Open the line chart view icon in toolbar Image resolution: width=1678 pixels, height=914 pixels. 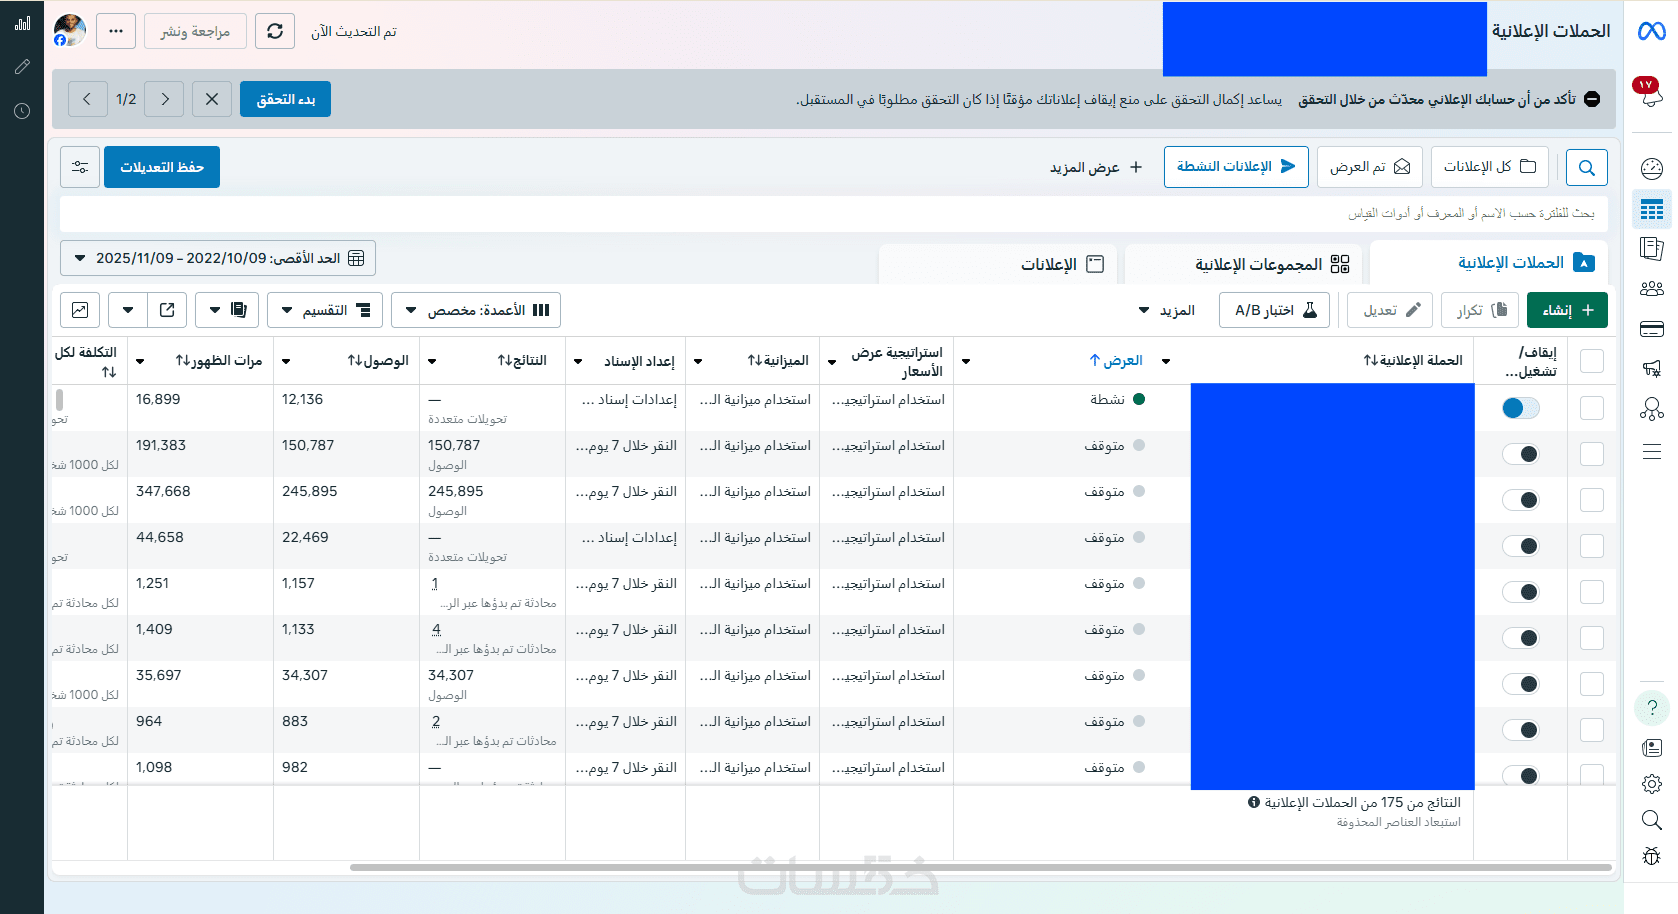tap(80, 310)
